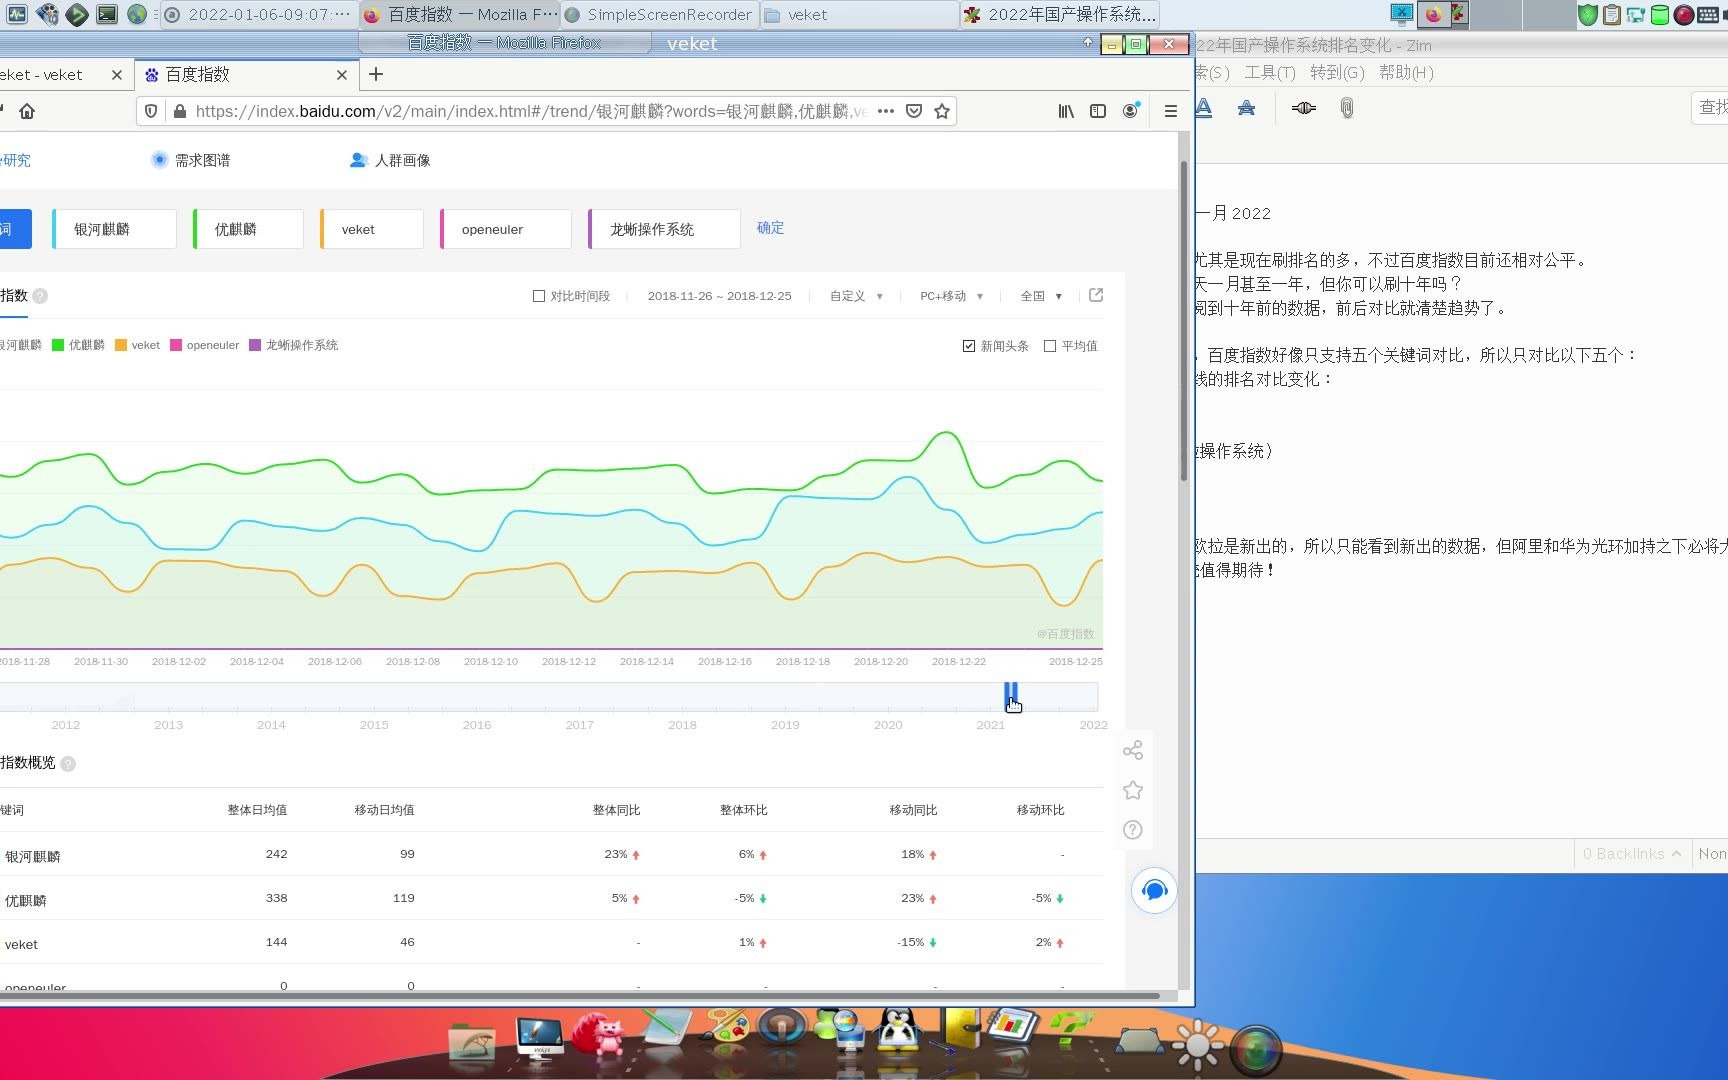
Task: Open Zim 工具(T) menu
Action: pyautogui.click(x=1269, y=72)
